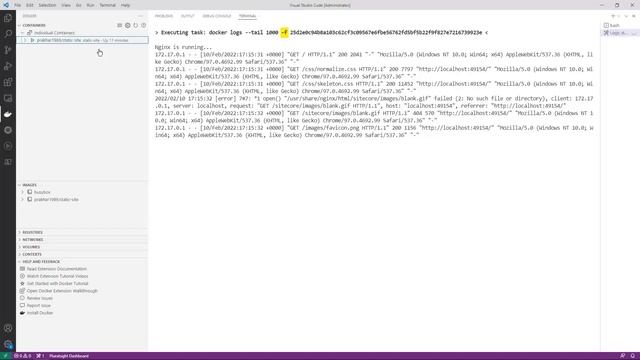Open Read Extension Documentation link
Image resolution: width=640 pixels, height=360 pixels.
pyautogui.click(x=56, y=269)
